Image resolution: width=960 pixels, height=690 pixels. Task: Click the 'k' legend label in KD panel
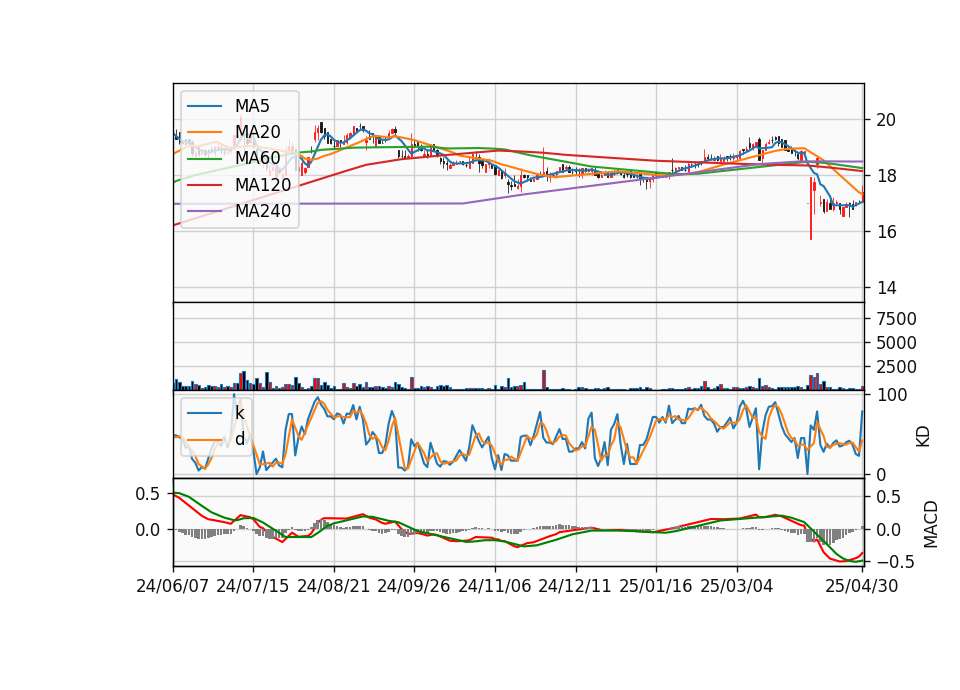[x=240, y=413]
